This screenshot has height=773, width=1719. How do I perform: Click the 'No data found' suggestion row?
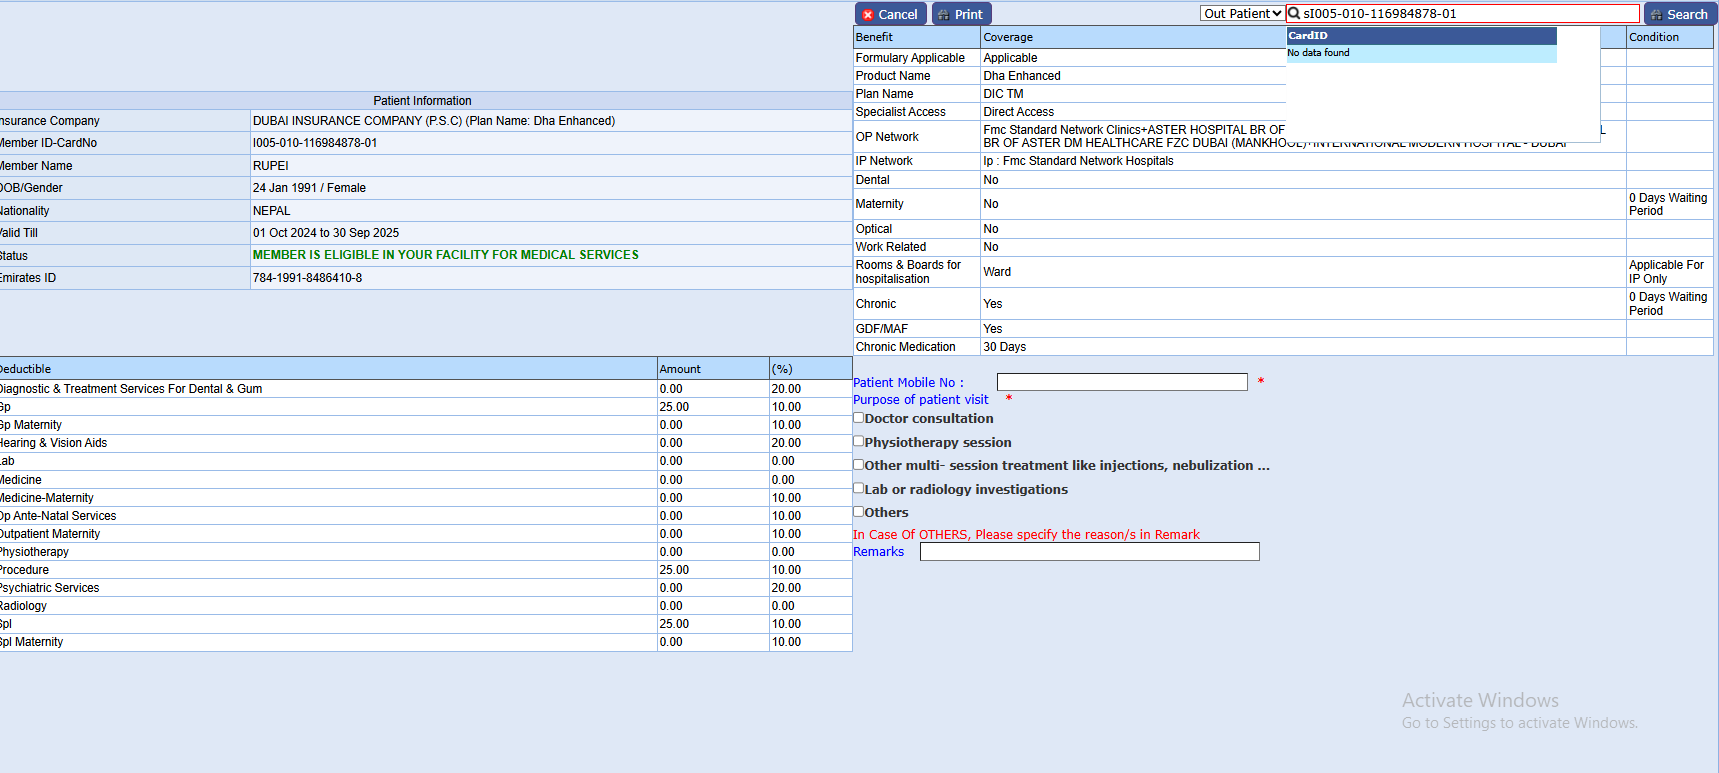(x=1420, y=53)
